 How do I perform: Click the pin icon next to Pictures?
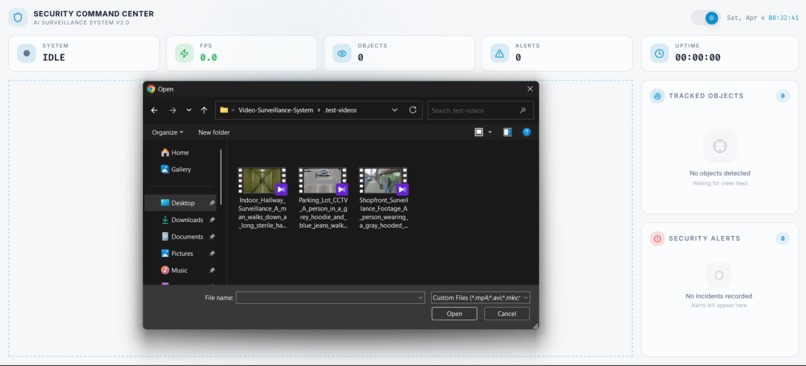(x=212, y=253)
